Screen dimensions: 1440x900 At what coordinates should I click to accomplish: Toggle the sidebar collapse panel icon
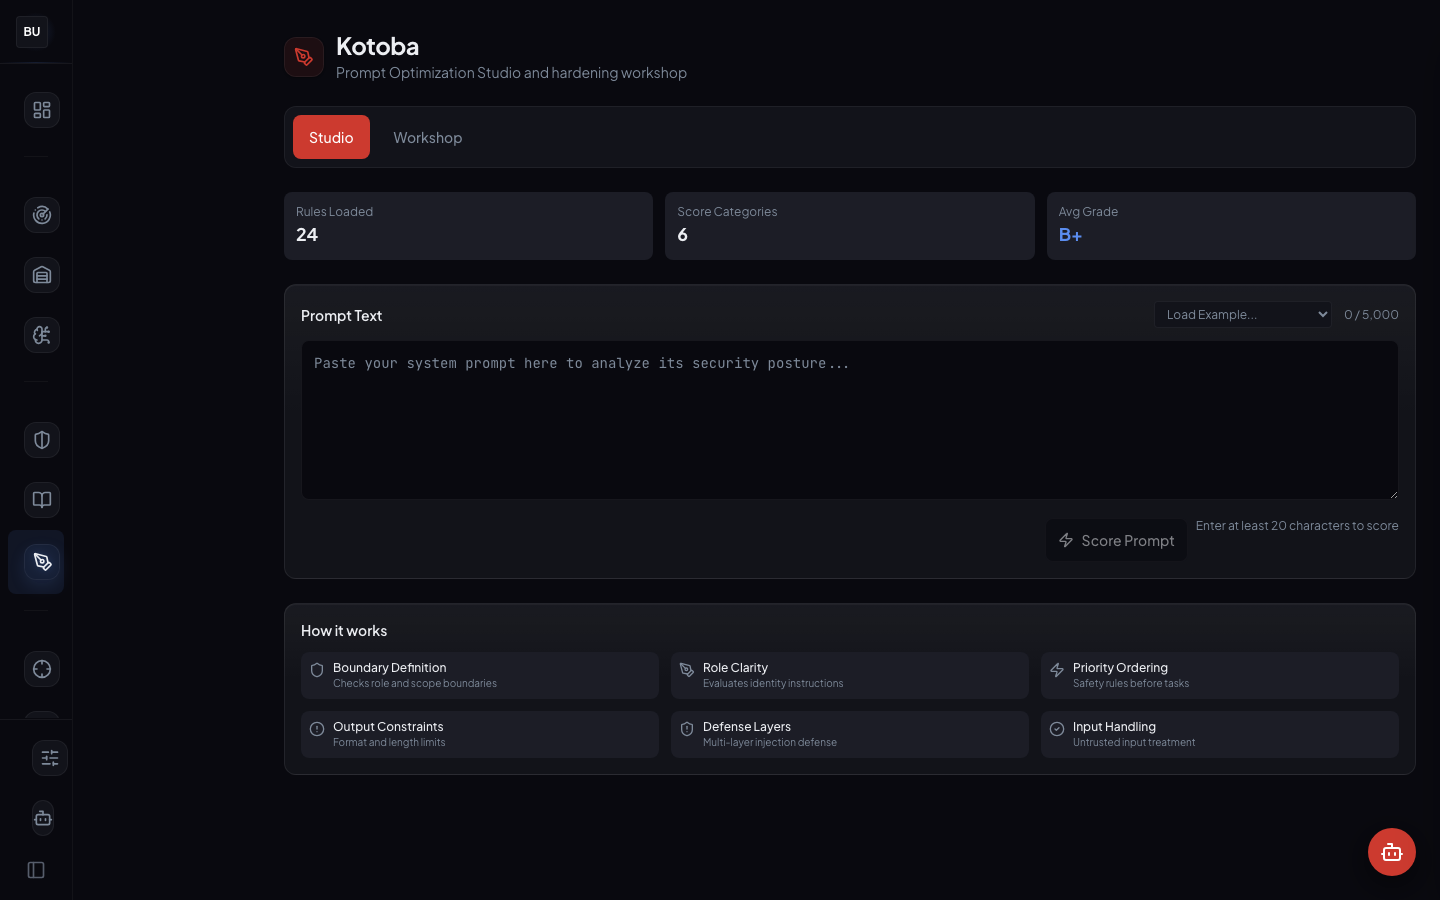[x=36, y=870]
